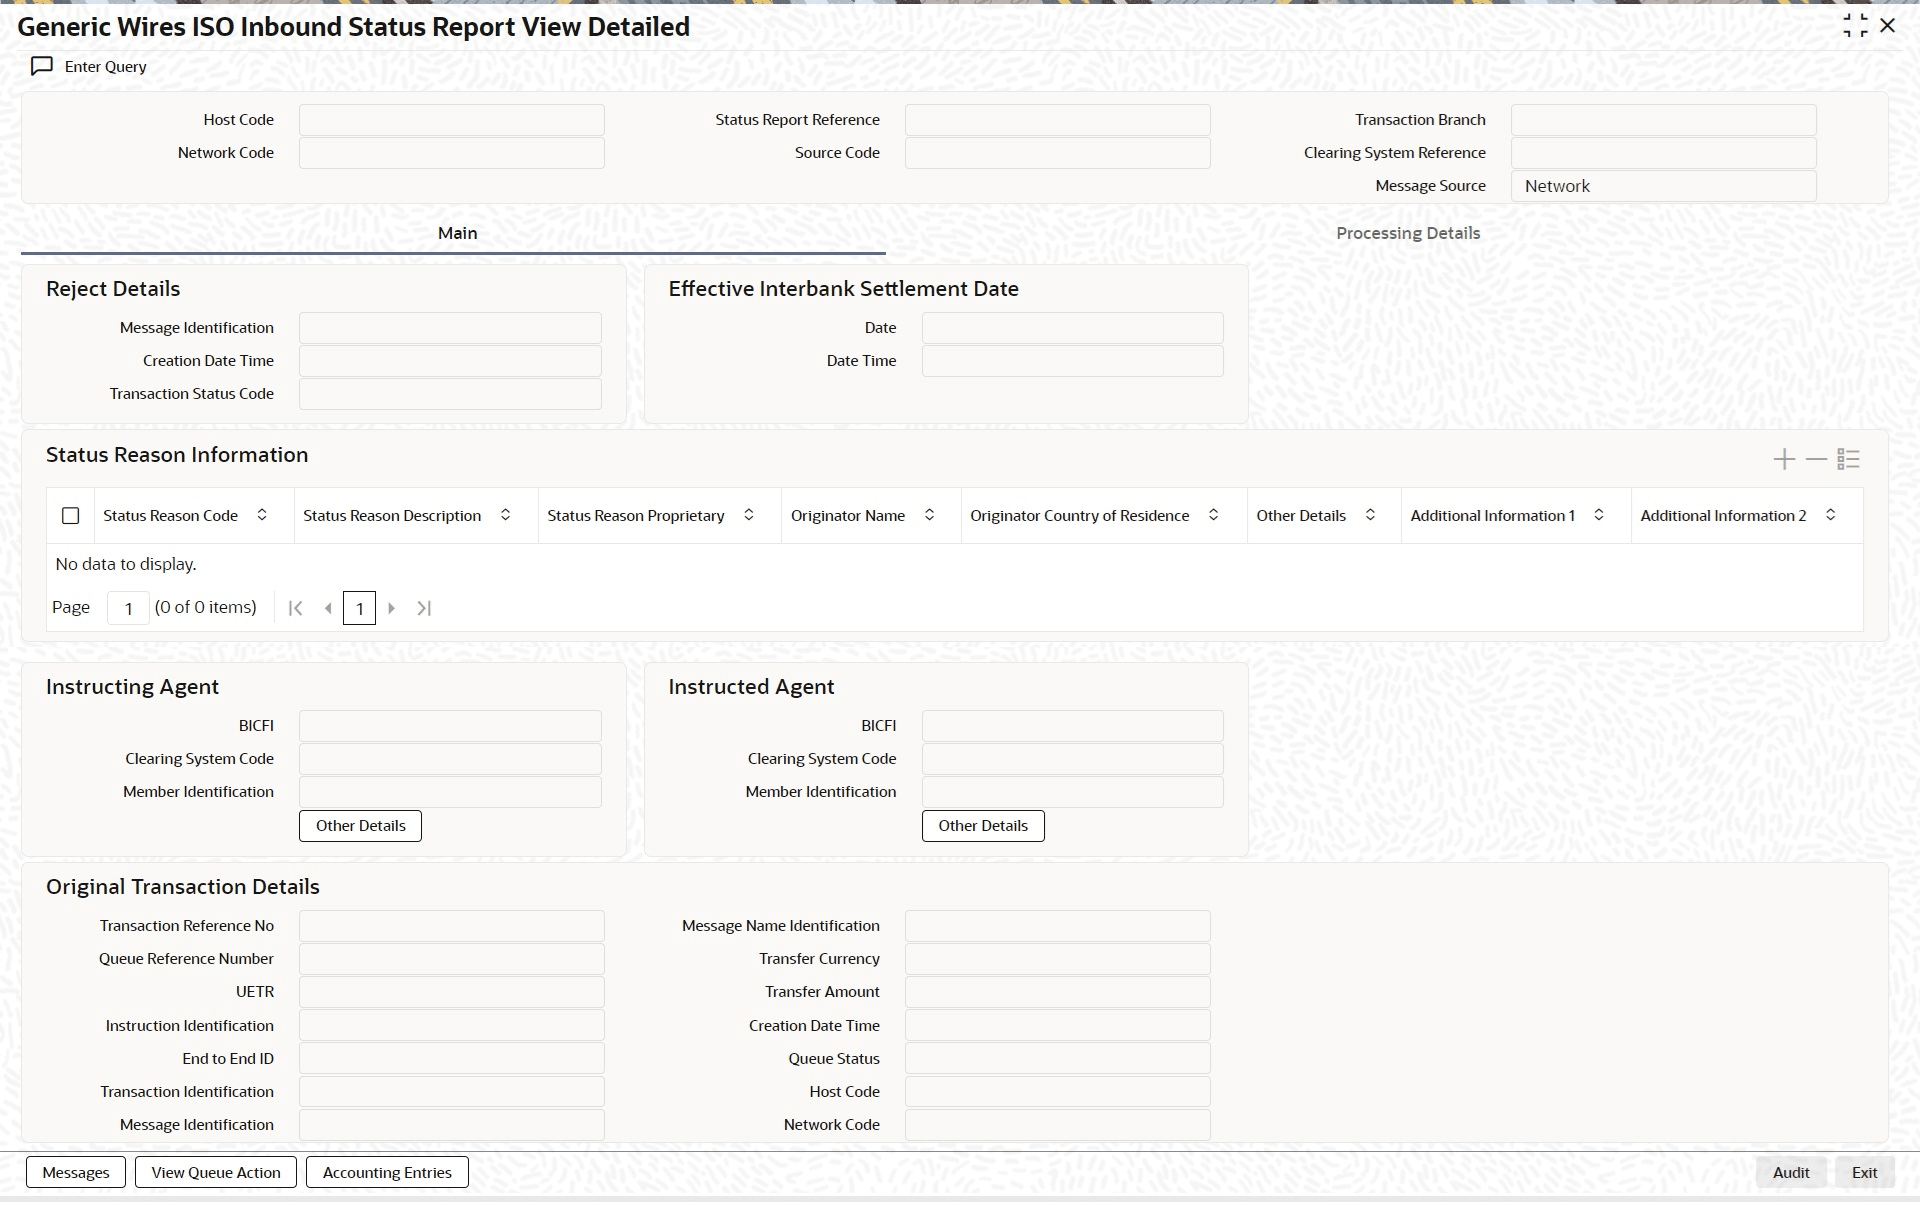Jump to last page of Status Reason table
Screen dimensions: 1920x1205
424,608
